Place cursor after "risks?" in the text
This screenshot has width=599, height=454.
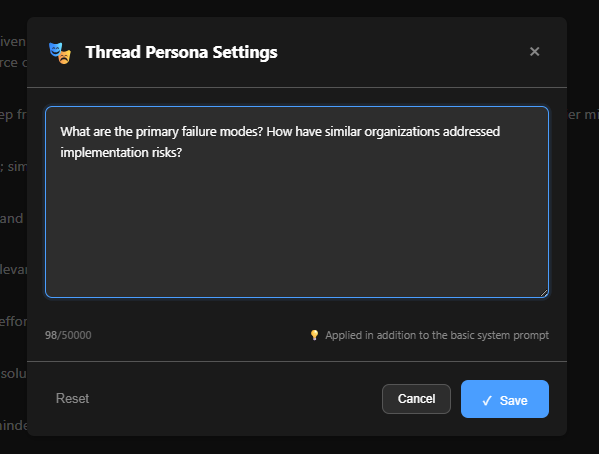[183, 152]
